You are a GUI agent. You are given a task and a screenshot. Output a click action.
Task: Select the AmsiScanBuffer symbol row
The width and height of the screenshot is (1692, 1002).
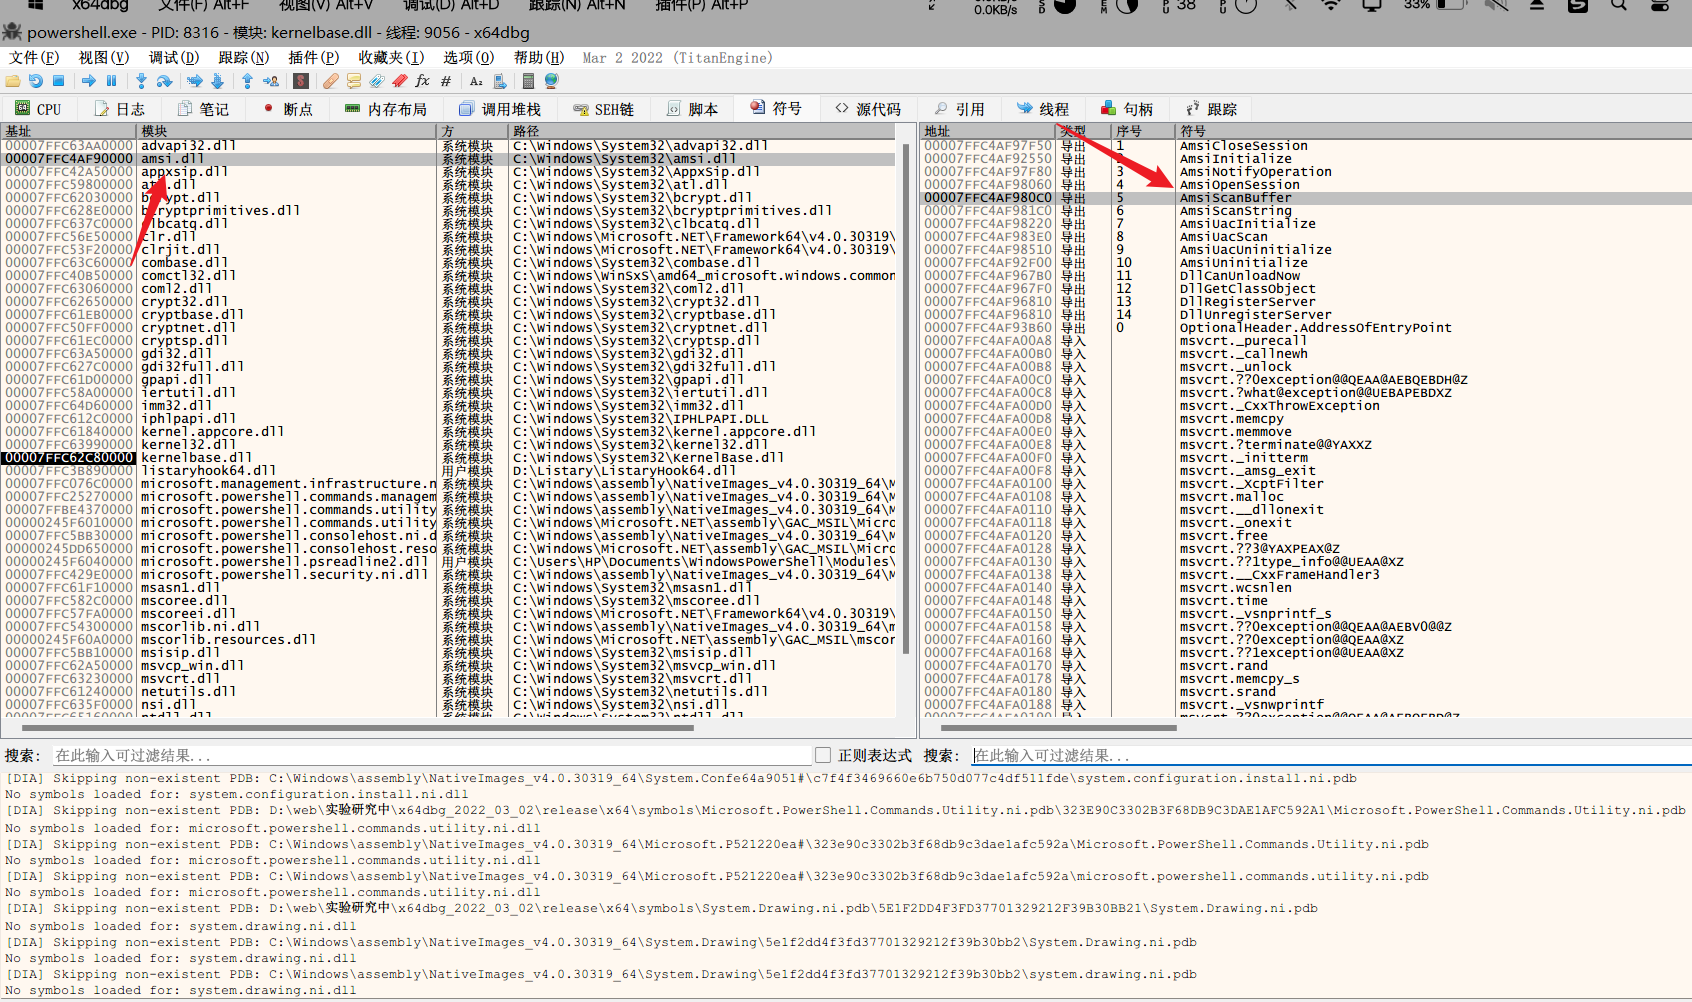1306,198
